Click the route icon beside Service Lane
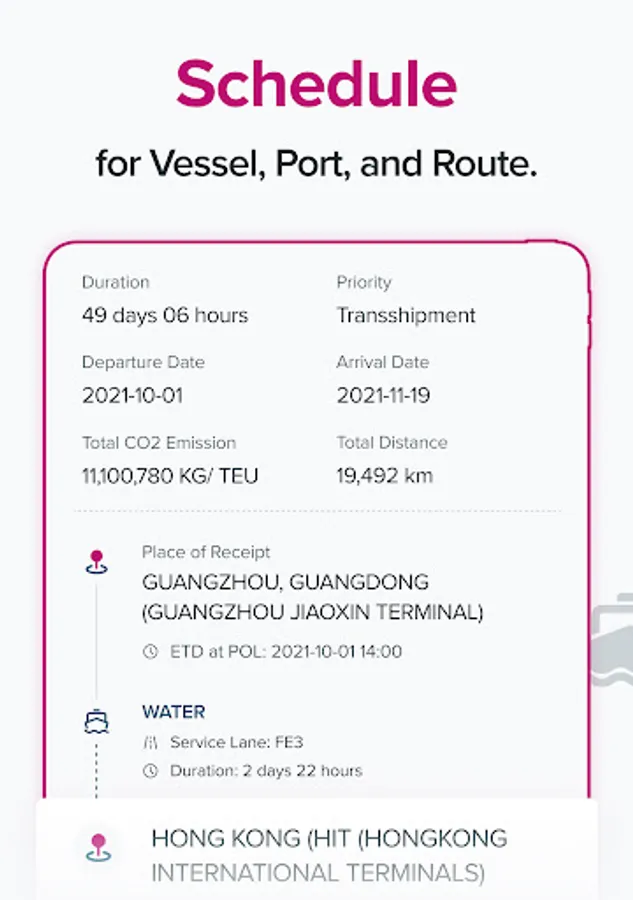Image resolution: width=633 pixels, height=900 pixels. click(x=151, y=742)
